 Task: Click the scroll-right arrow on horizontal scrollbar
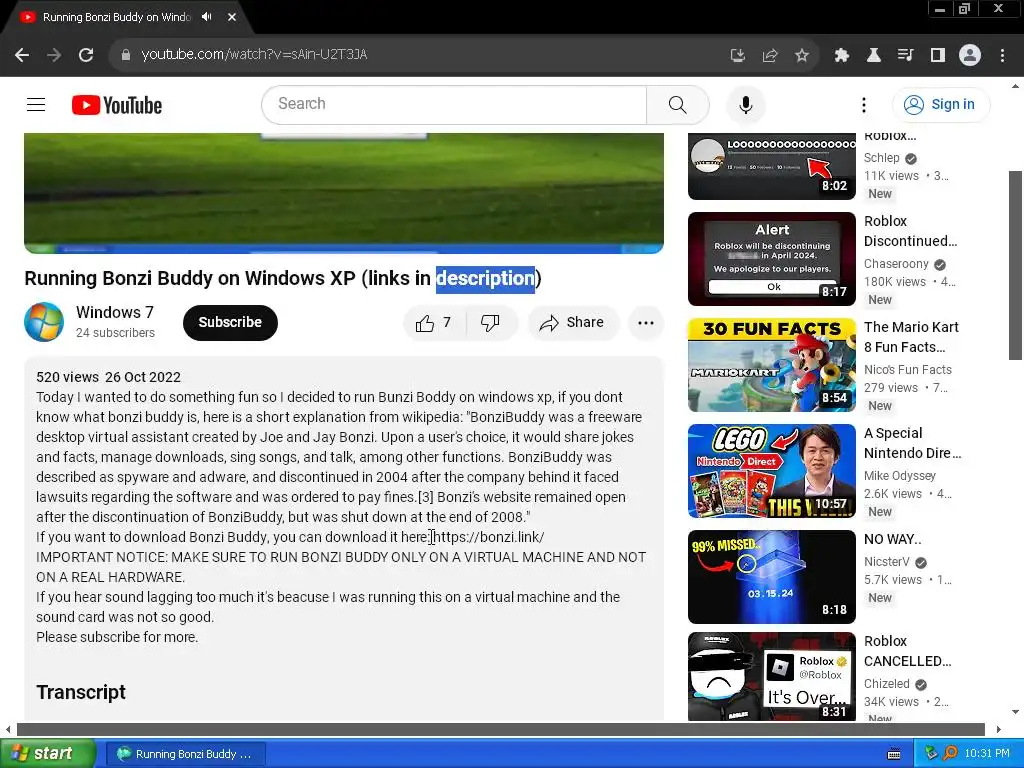pos(999,729)
